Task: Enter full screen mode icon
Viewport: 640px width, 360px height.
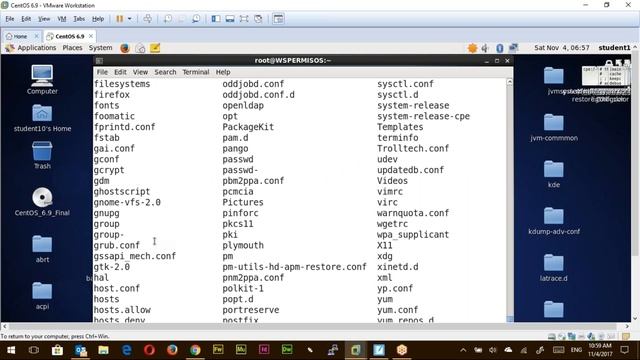Action: pyautogui.click(x=244, y=19)
